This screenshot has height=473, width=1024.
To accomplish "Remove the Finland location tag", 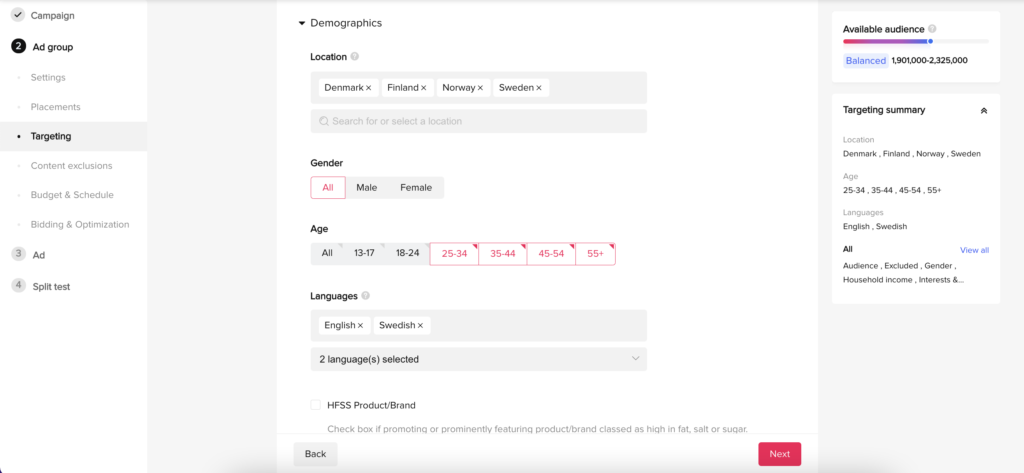I will [423, 88].
